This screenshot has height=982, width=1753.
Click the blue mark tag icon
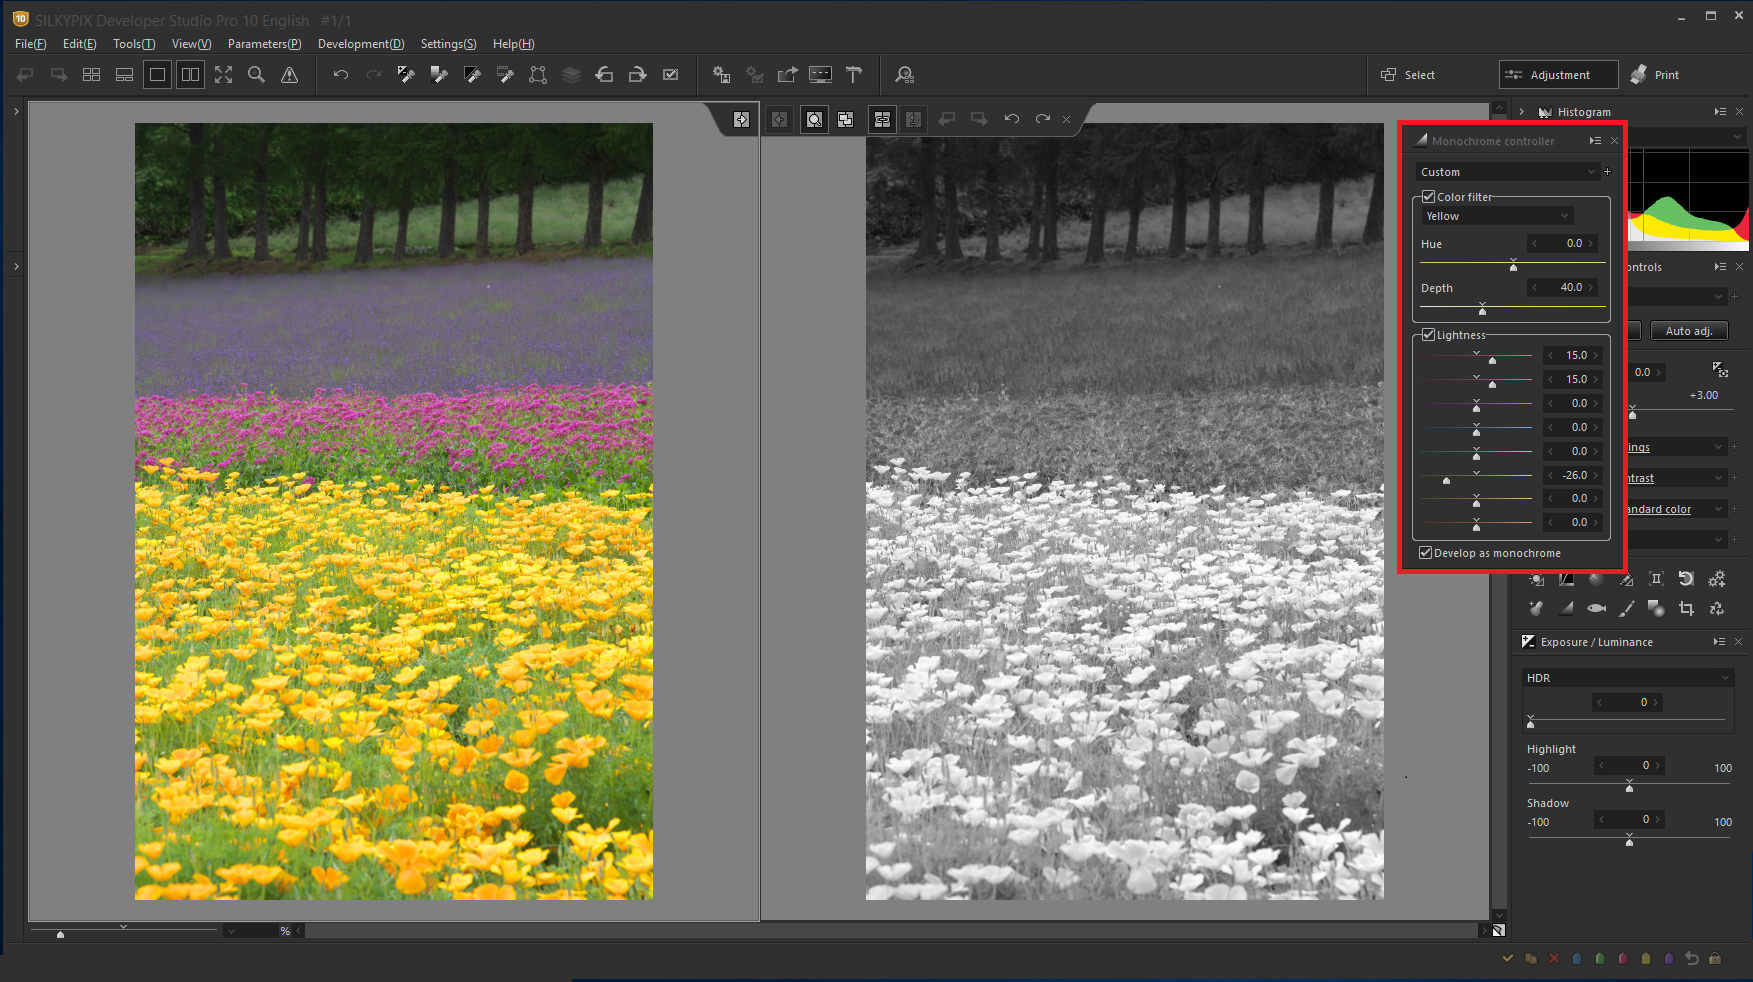coord(1577,958)
